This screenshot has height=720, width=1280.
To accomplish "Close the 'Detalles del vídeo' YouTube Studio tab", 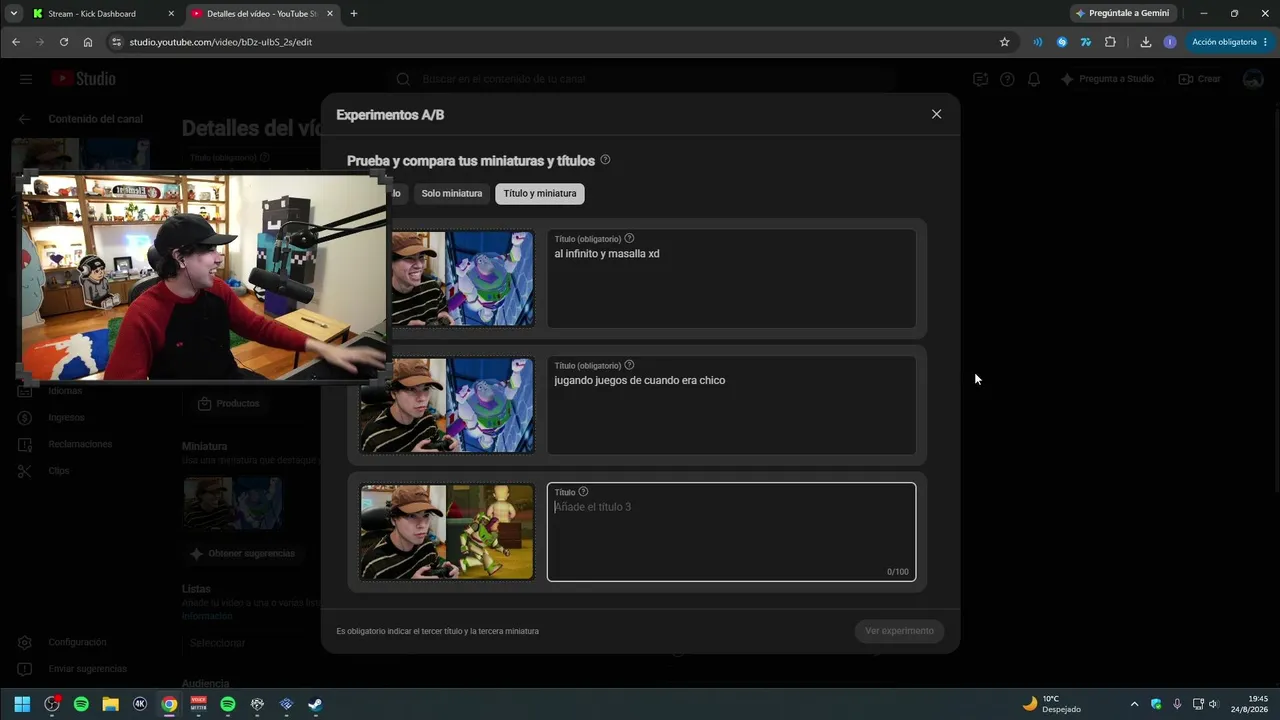I will pyautogui.click(x=331, y=14).
